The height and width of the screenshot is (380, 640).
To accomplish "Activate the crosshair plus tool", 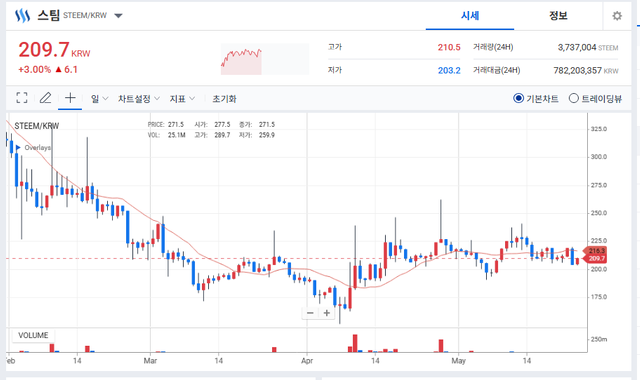I will pyautogui.click(x=70, y=98).
